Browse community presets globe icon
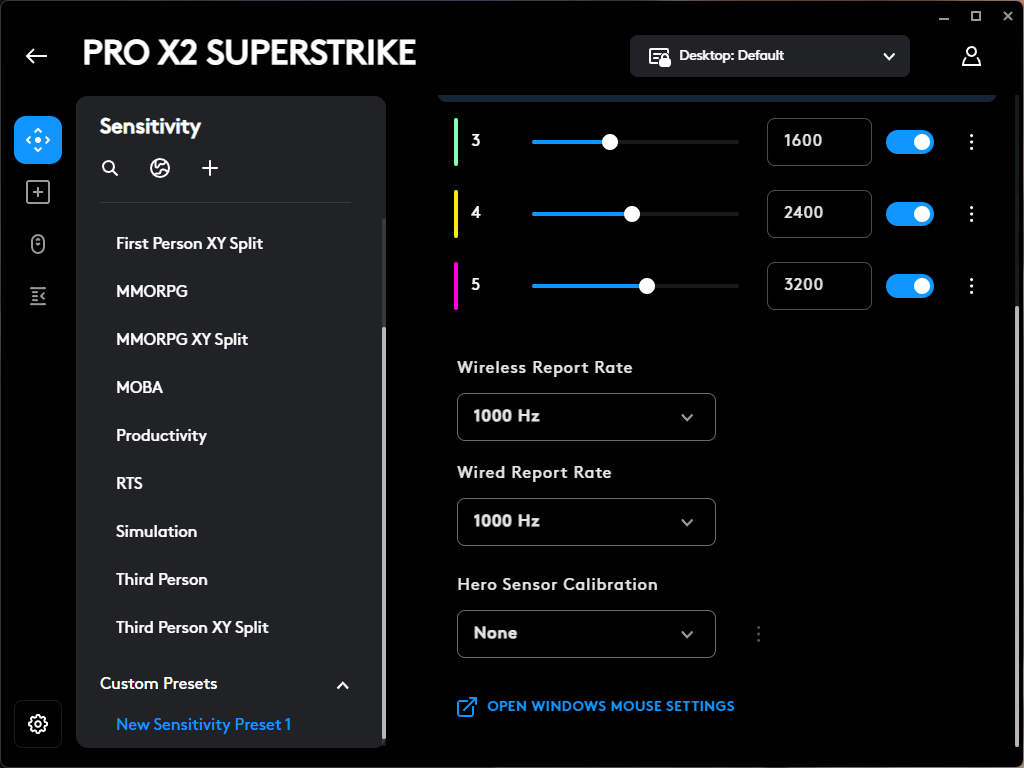 coord(160,168)
